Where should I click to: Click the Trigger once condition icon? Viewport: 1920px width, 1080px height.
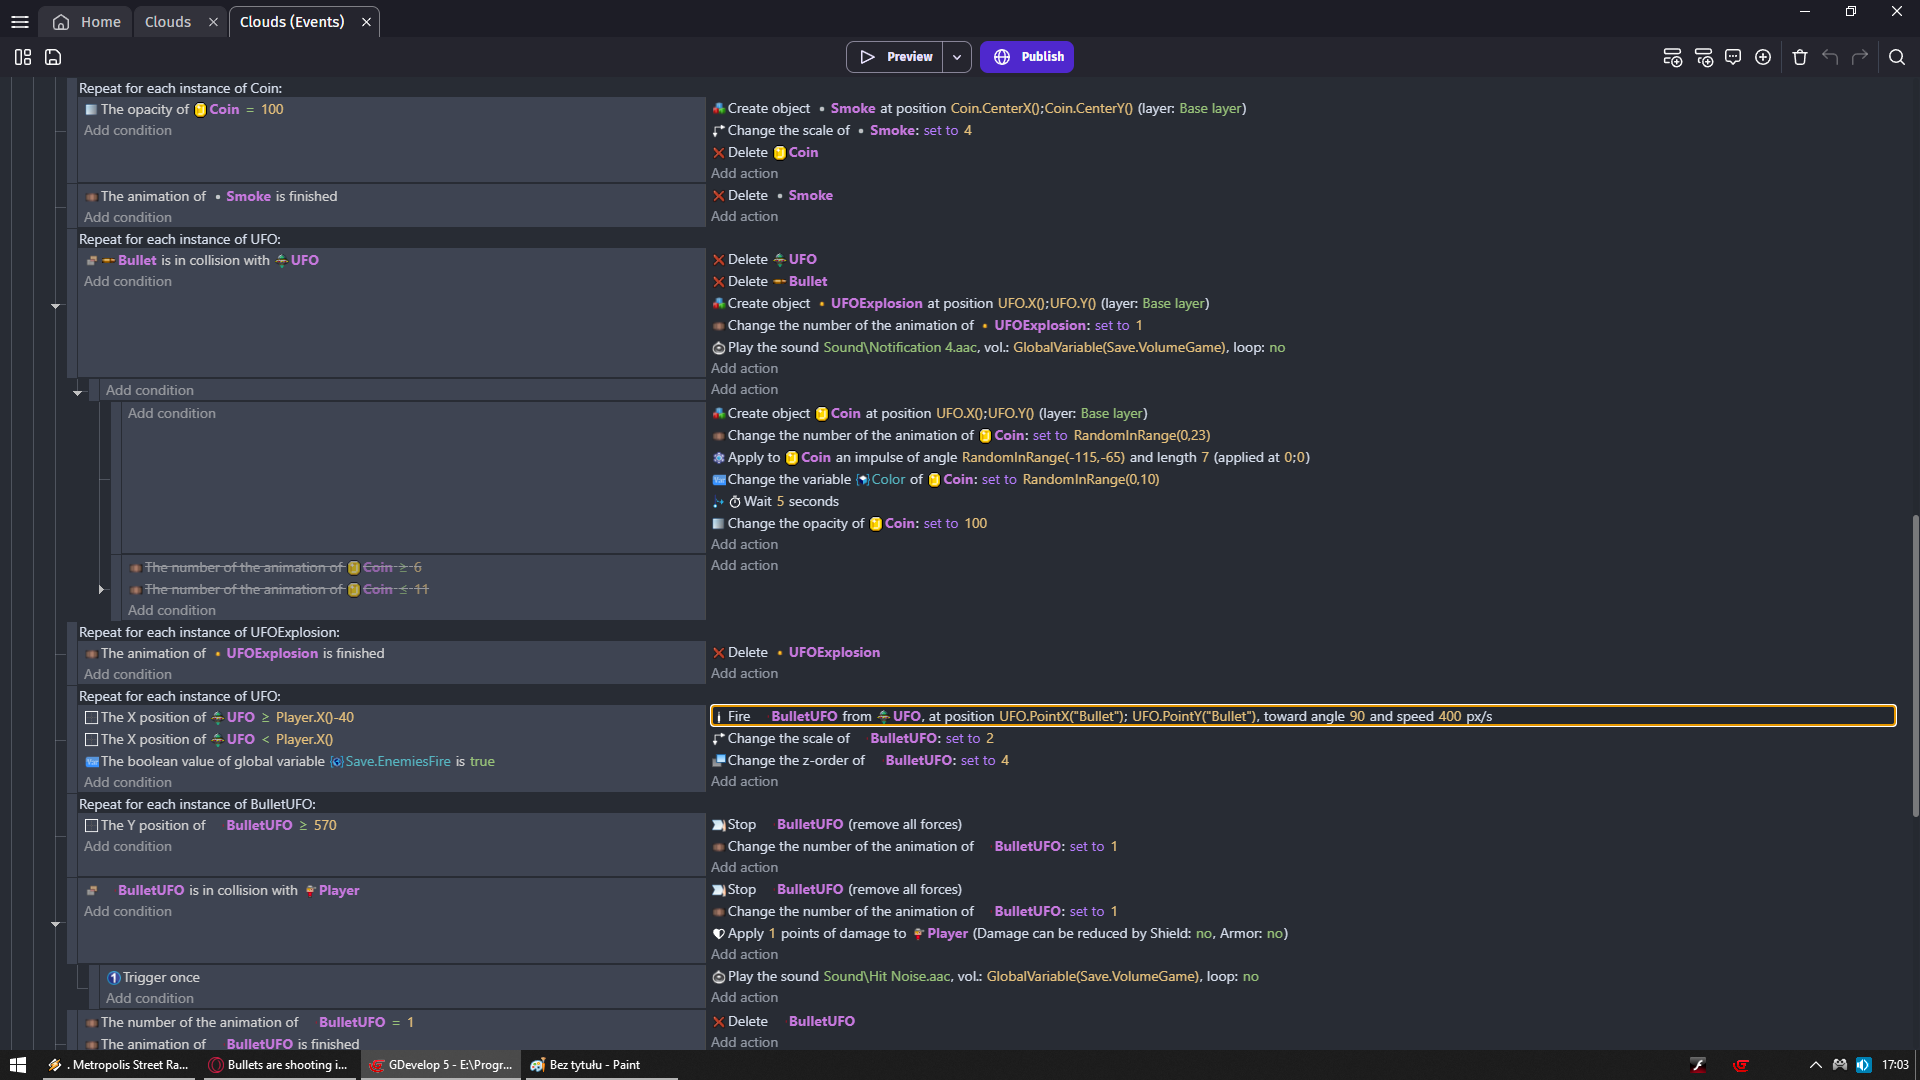[x=114, y=978]
